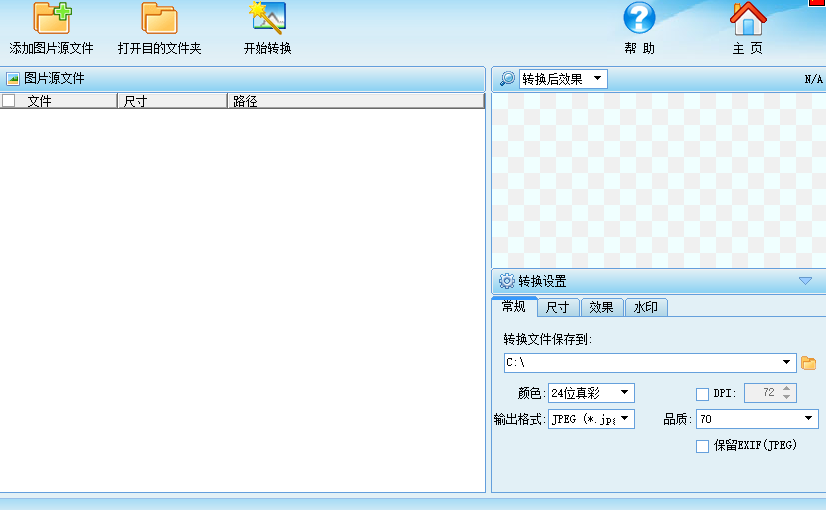Browse output folder with small folder icon

[x=808, y=363]
